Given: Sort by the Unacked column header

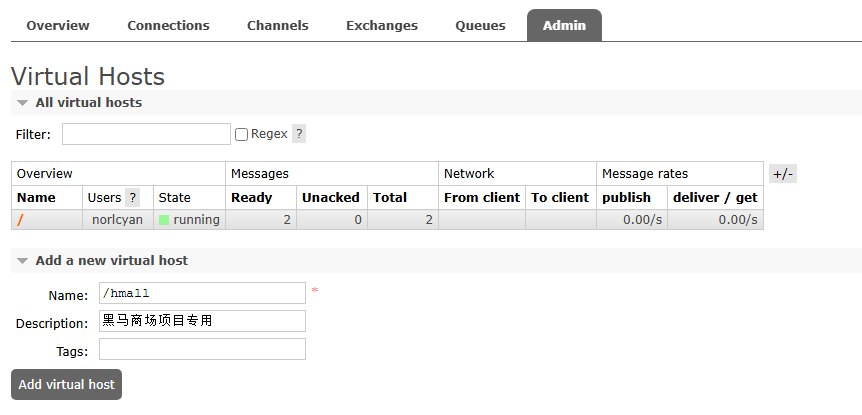Looking at the screenshot, I should click(x=330, y=197).
